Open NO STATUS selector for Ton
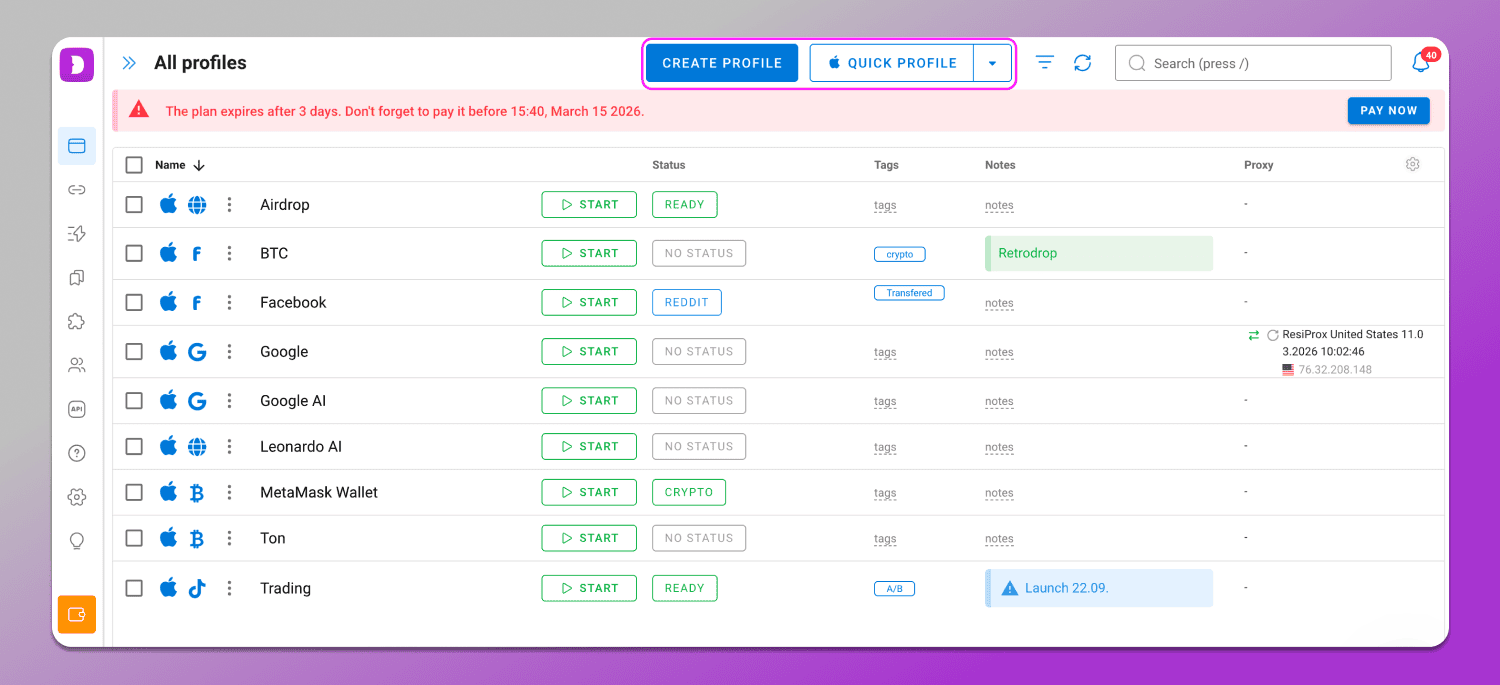Image resolution: width=1500 pixels, height=685 pixels. [x=699, y=539]
